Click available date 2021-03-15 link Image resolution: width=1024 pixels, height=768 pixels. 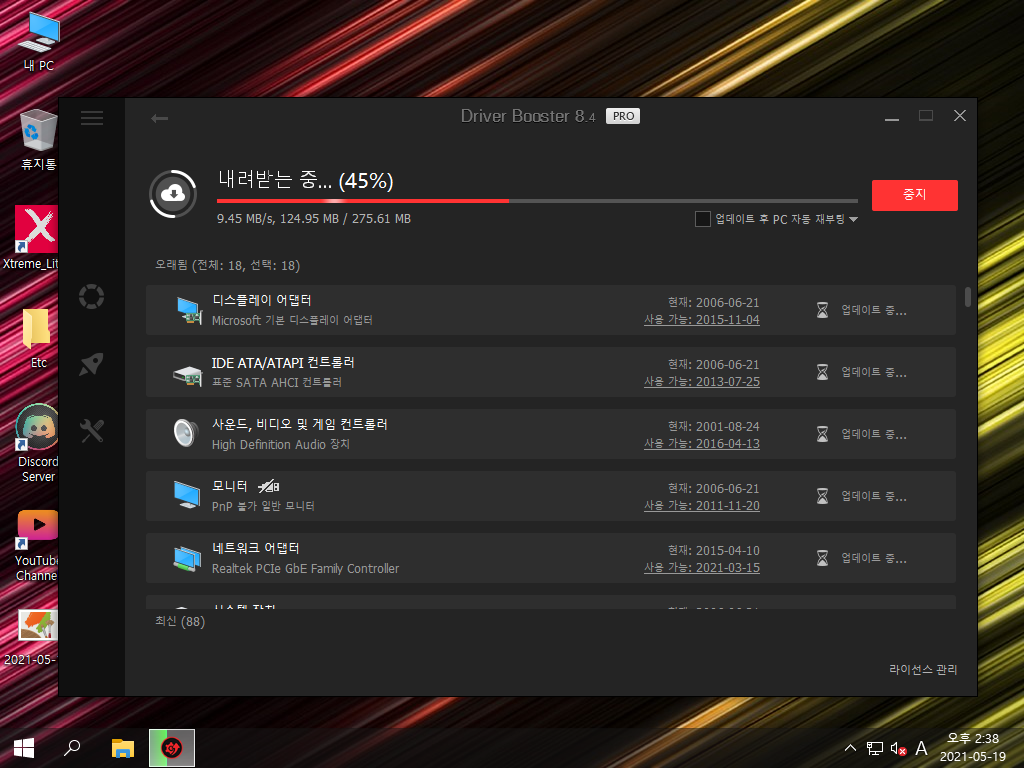coord(701,568)
